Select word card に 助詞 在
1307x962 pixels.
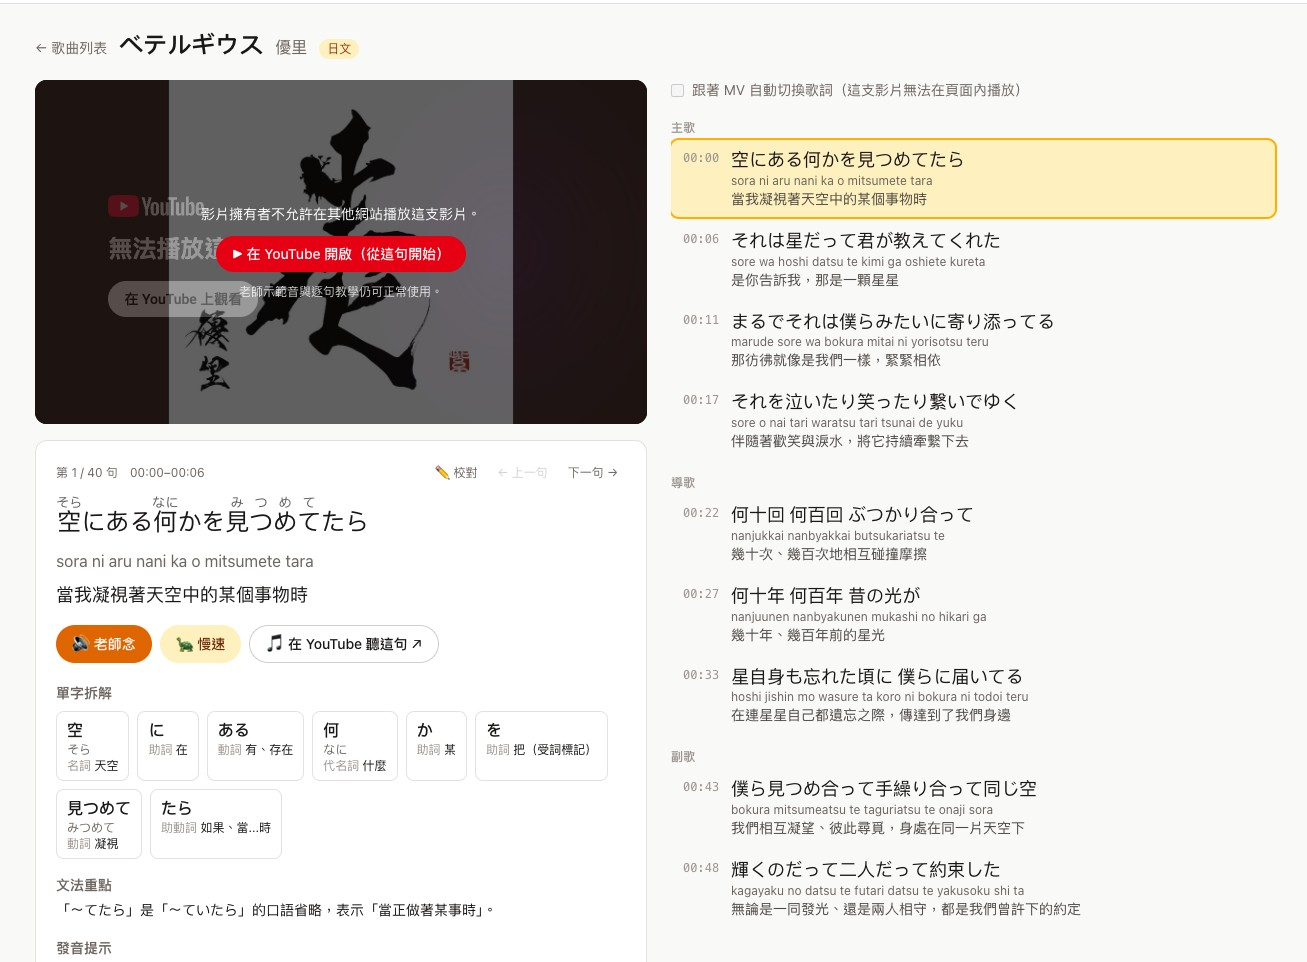pyautogui.click(x=168, y=746)
